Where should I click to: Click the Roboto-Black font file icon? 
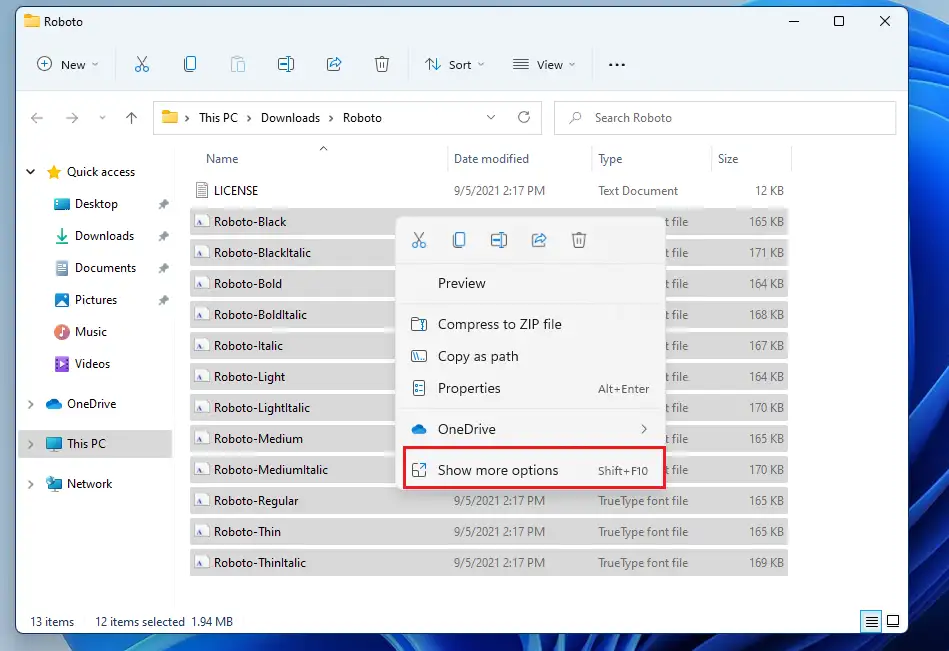pyautogui.click(x=201, y=222)
